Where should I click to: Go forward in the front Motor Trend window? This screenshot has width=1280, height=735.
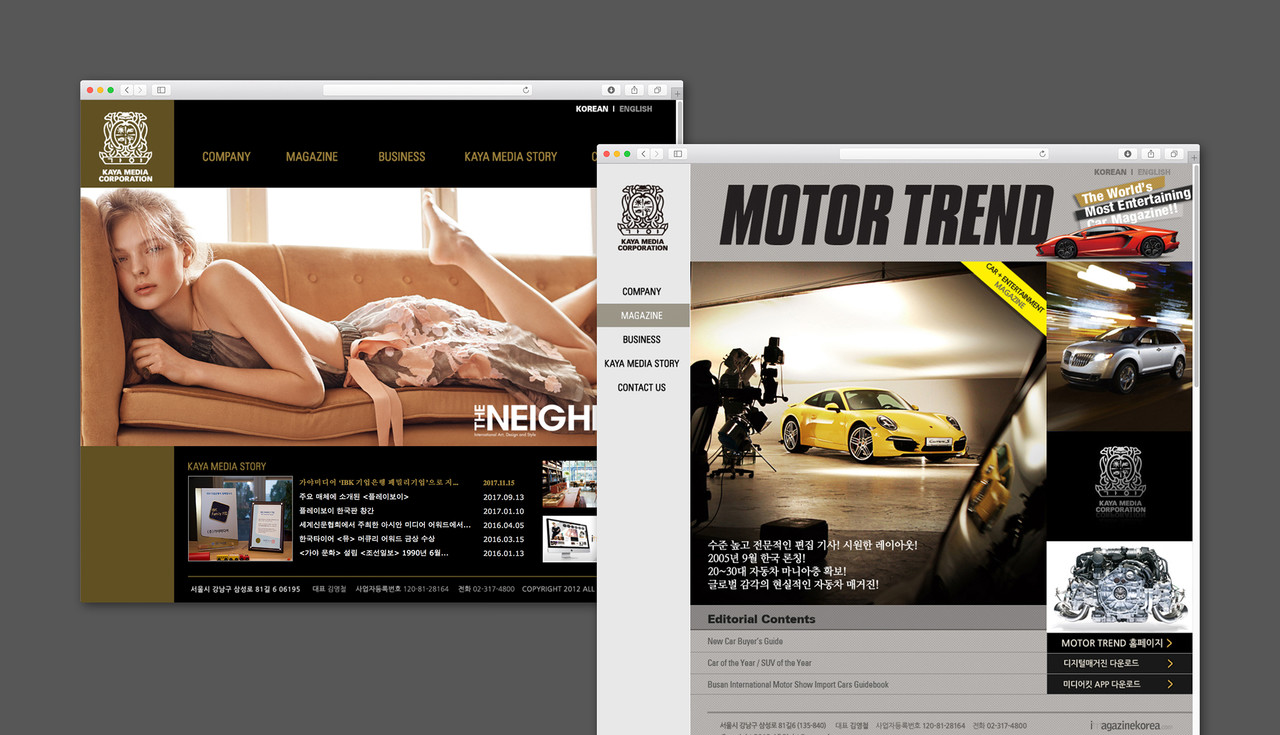point(657,154)
